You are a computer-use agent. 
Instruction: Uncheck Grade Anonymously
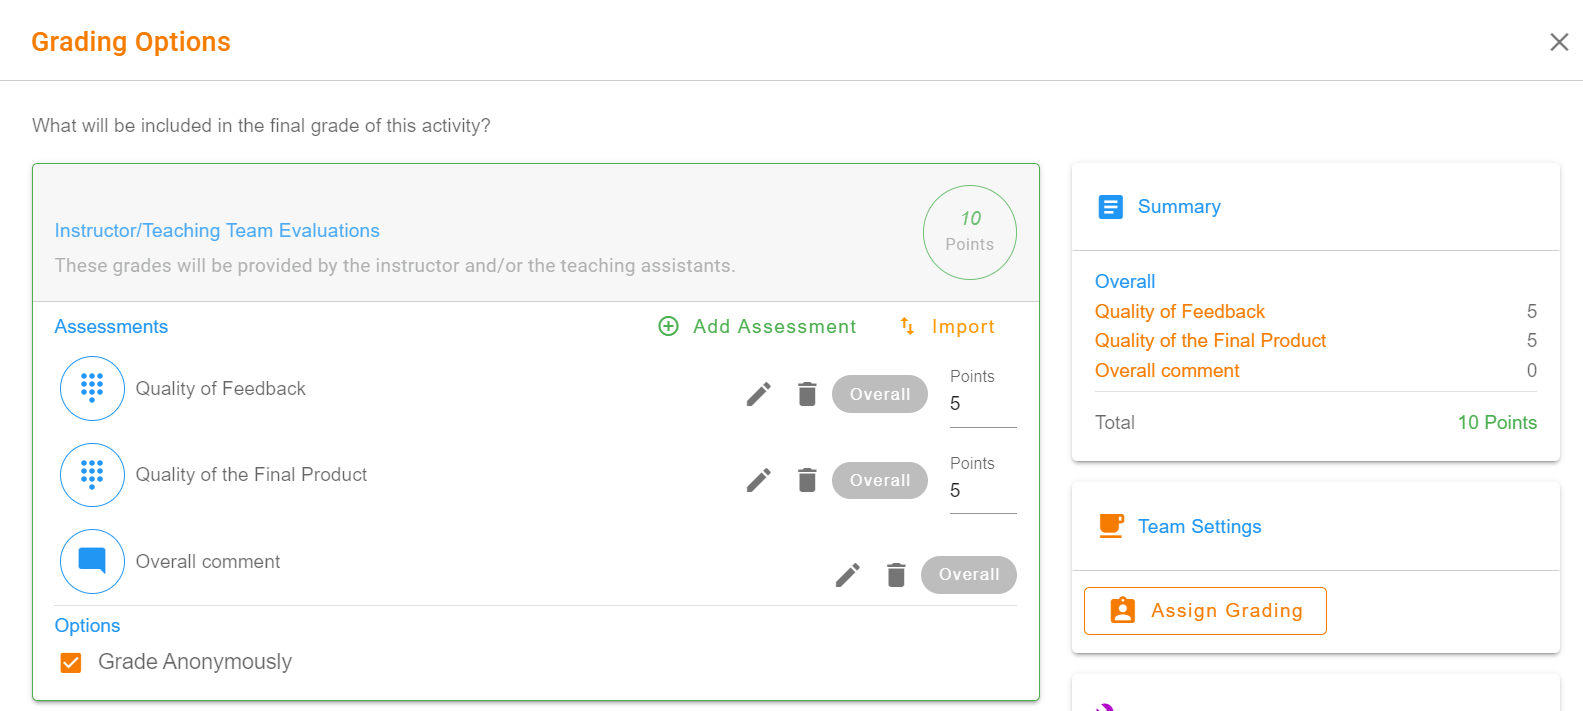[70, 661]
